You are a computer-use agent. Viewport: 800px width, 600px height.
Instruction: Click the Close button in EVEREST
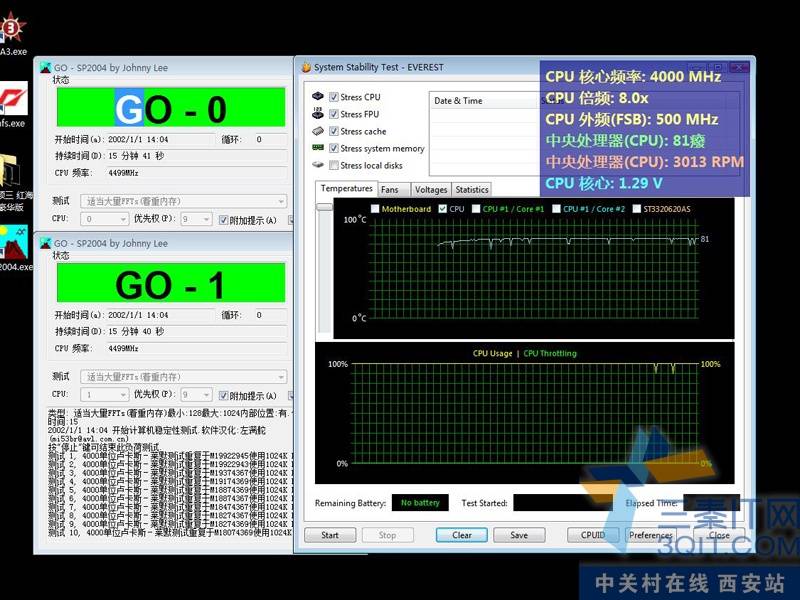[719, 535]
